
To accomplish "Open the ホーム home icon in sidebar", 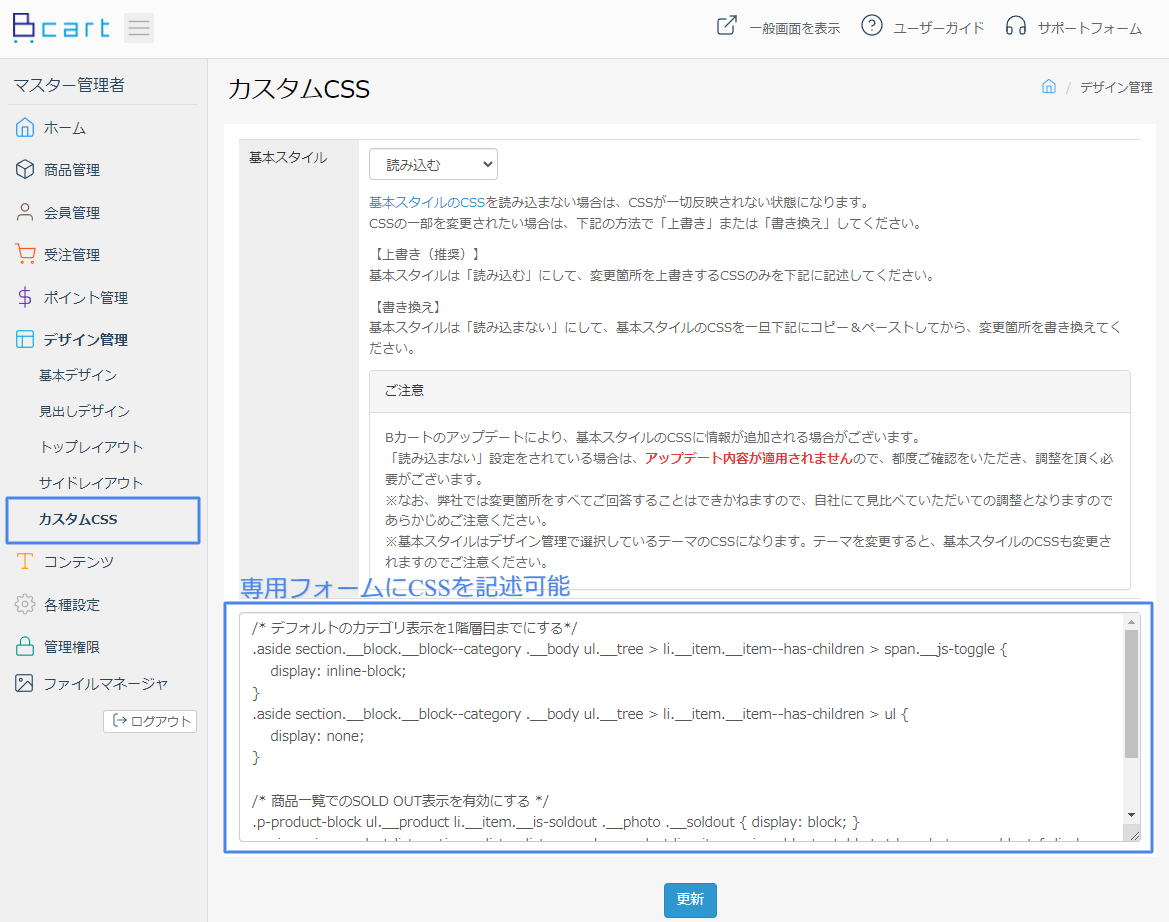I will [x=24, y=127].
